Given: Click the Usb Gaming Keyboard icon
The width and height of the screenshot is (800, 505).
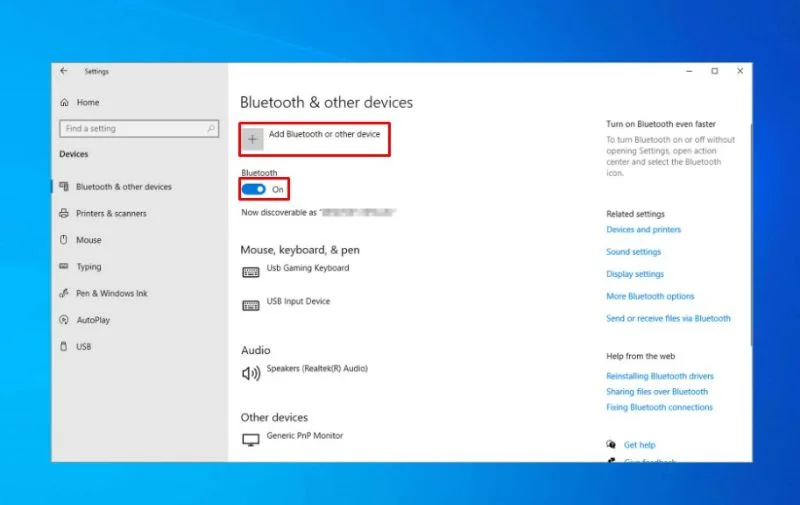Looking at the screenshot, I should pos(251,272).
